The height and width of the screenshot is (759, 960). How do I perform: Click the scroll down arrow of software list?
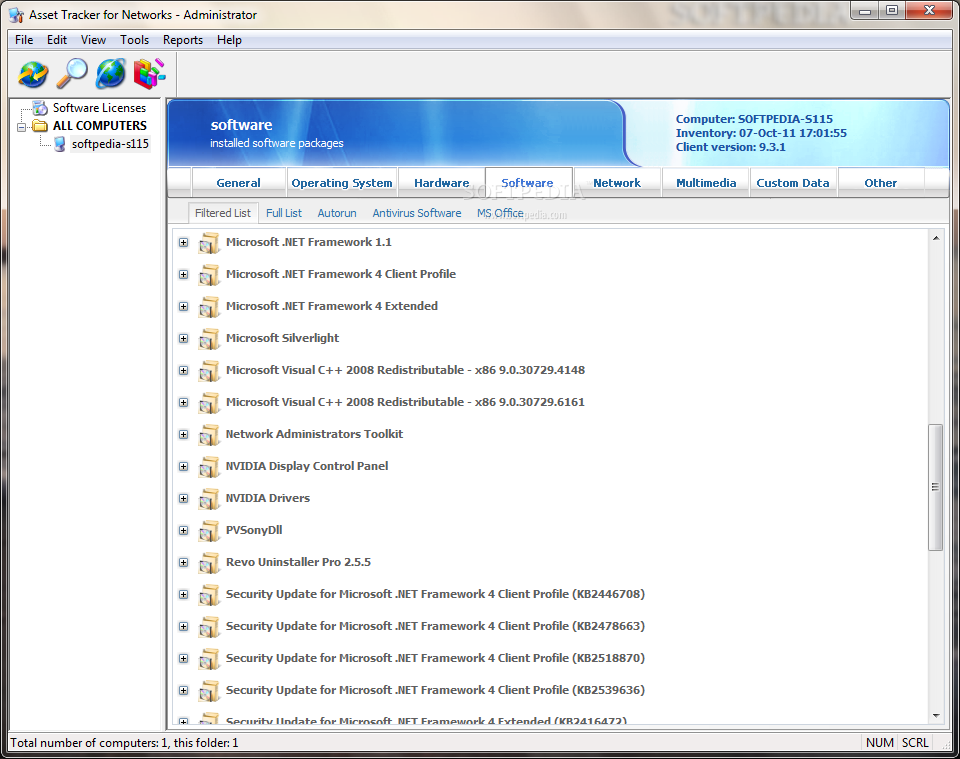[936, 715]
